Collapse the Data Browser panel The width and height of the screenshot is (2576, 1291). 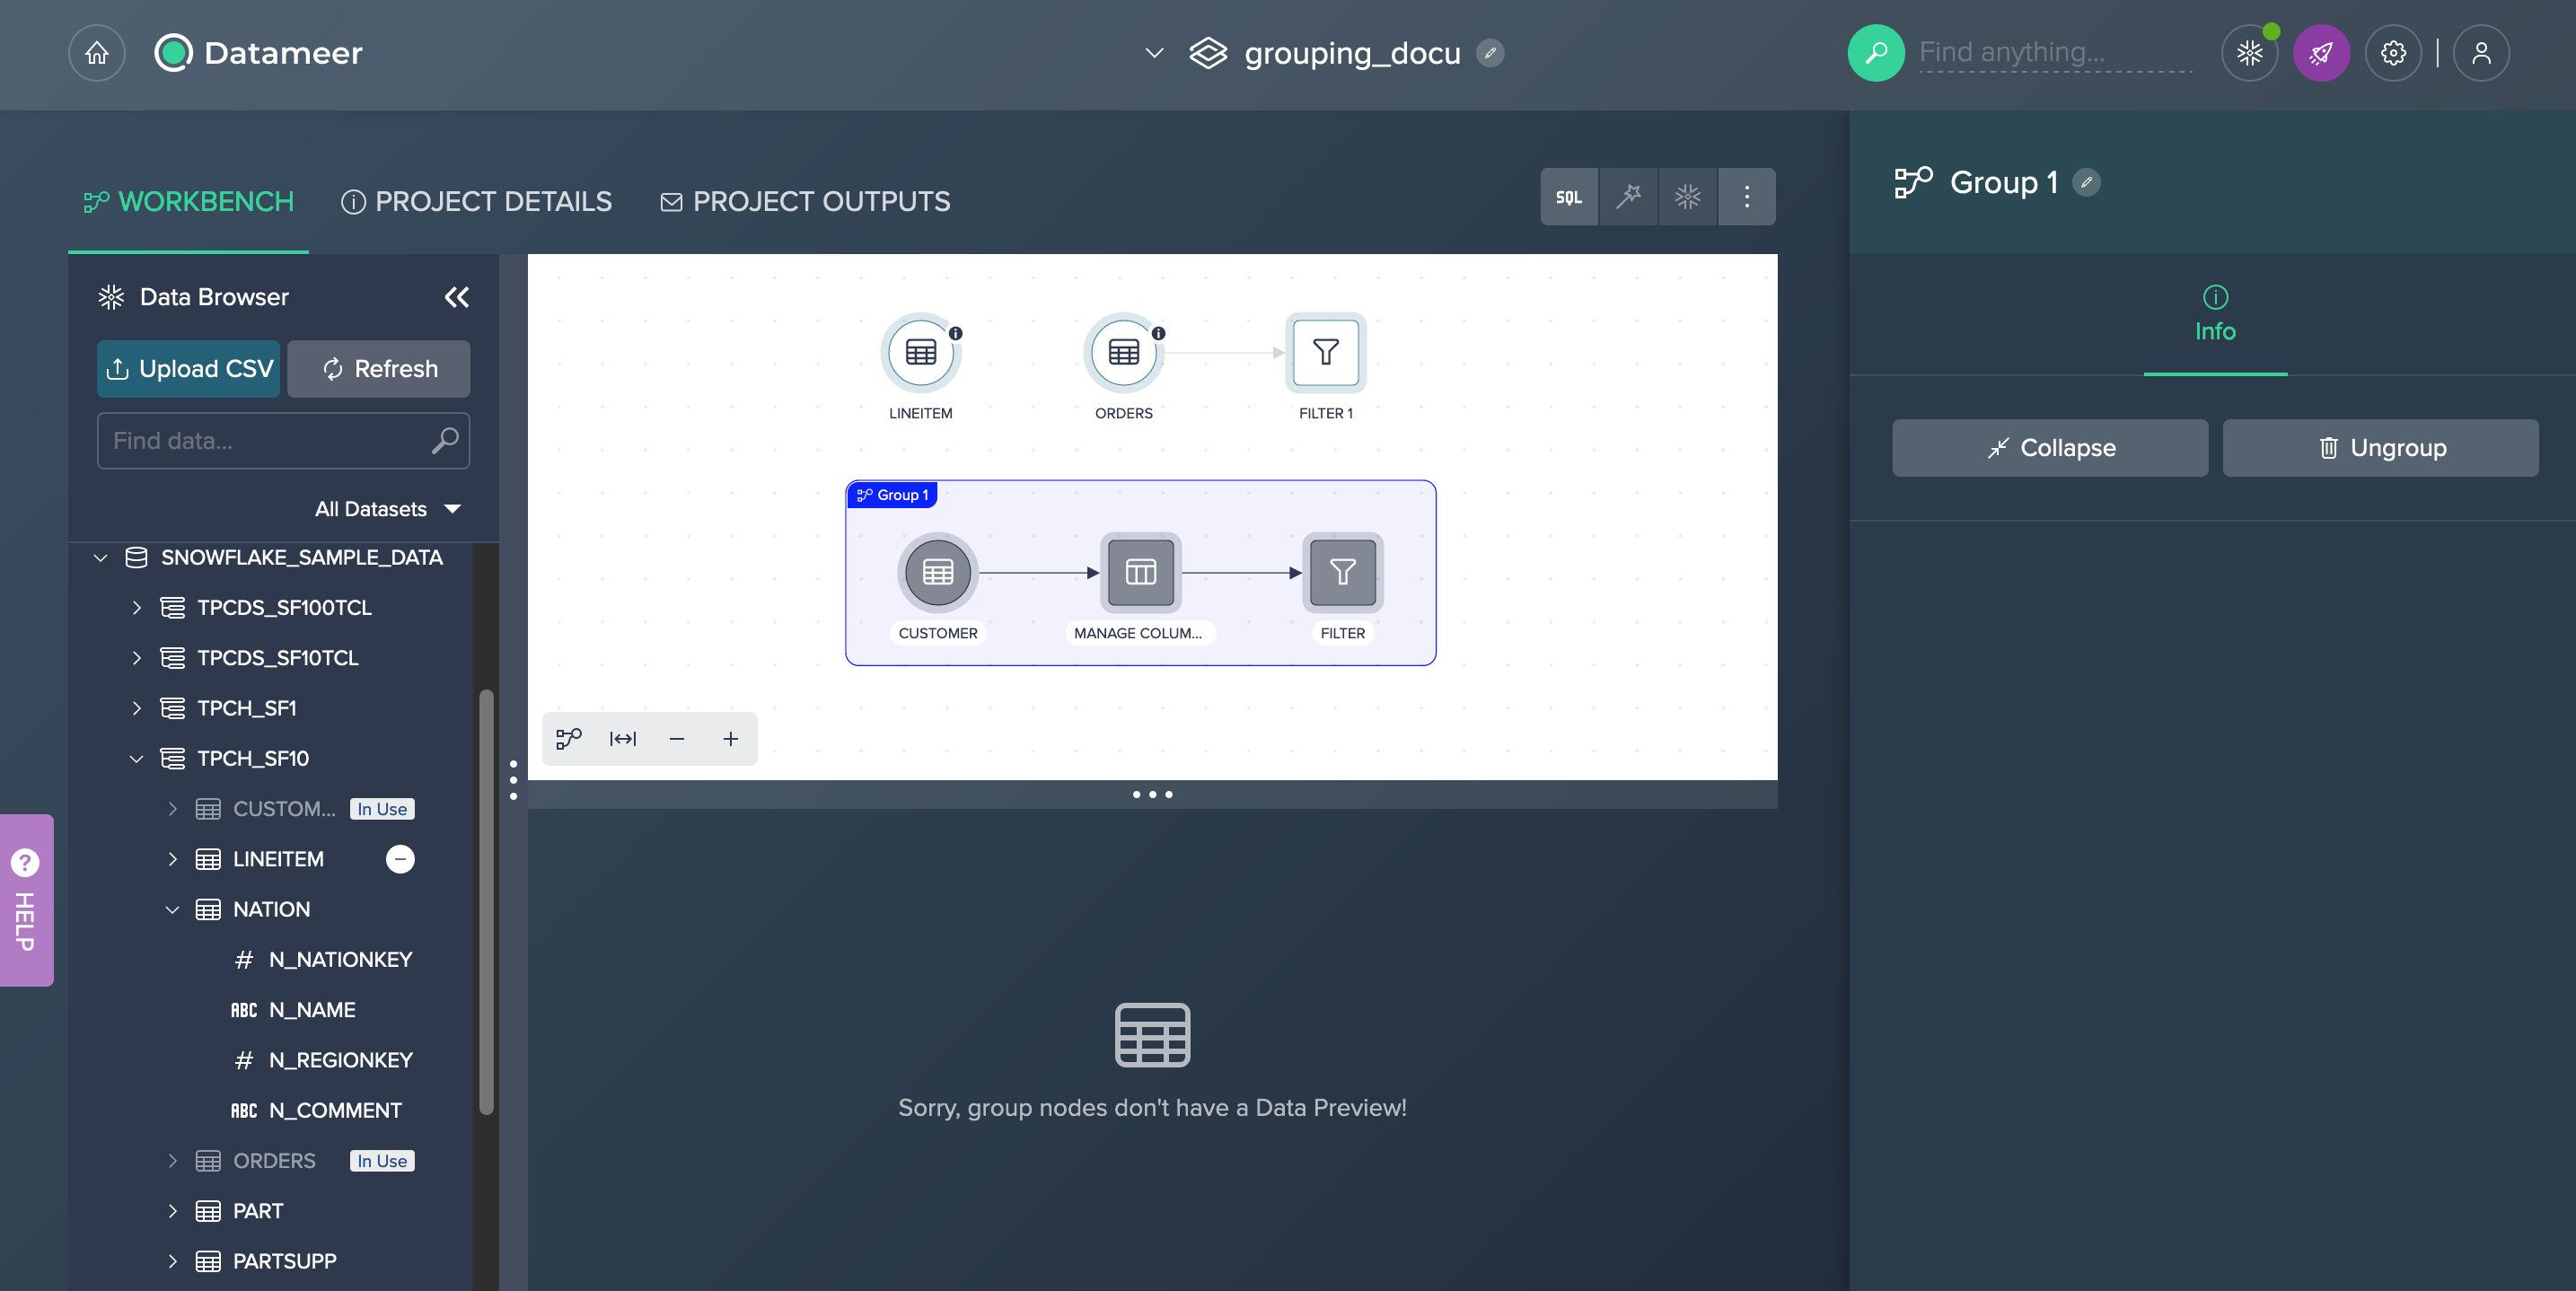coord(456,297)
